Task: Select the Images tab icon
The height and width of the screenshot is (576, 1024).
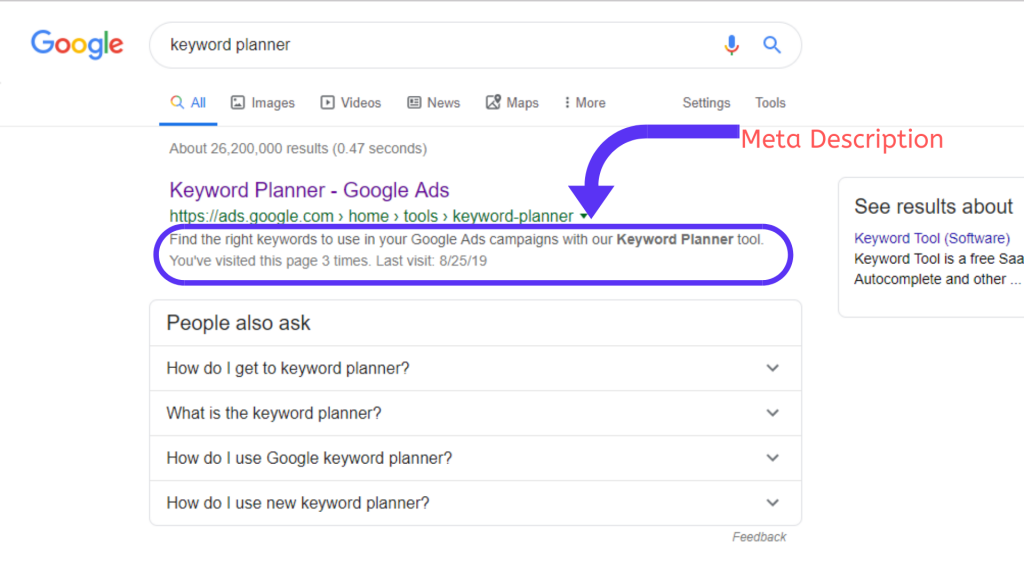Action: click(x=238, y=103)
